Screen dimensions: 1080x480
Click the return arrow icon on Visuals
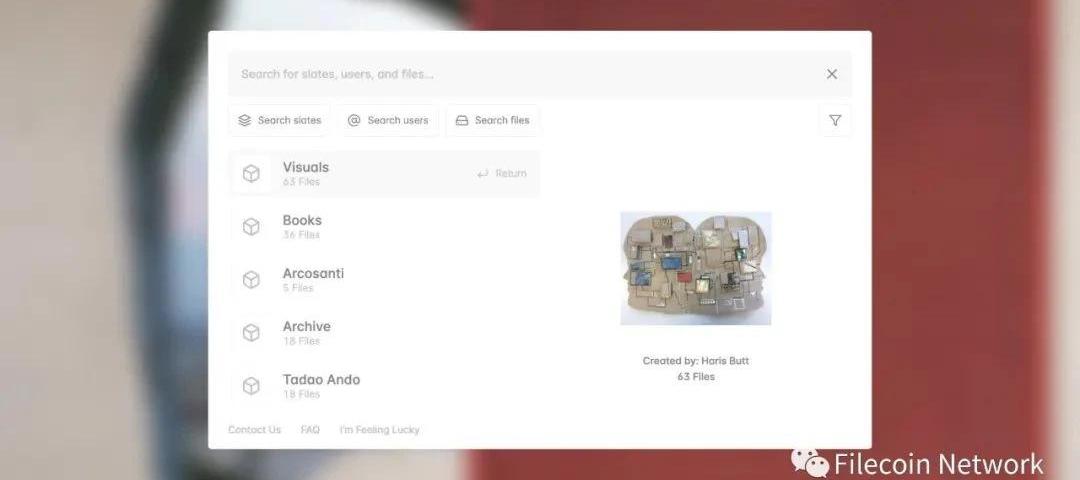pyautogui.click(x=483, y=174)
